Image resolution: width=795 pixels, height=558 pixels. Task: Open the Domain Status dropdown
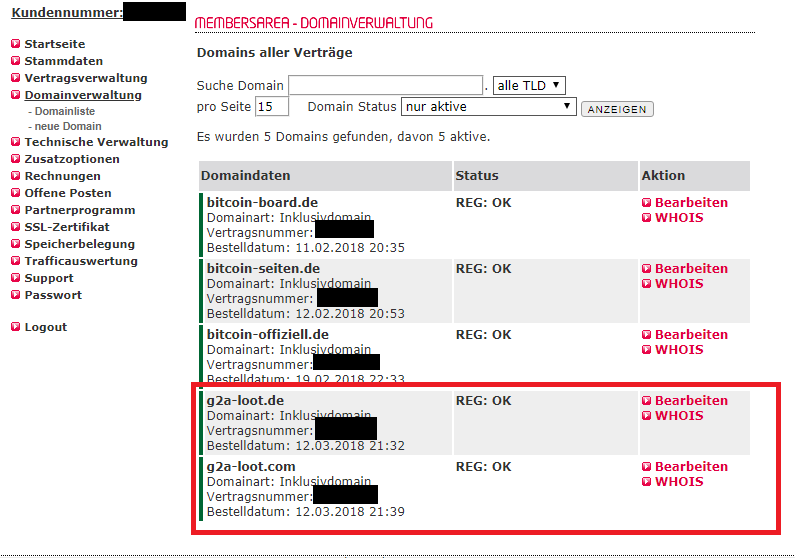click(488, 107)
